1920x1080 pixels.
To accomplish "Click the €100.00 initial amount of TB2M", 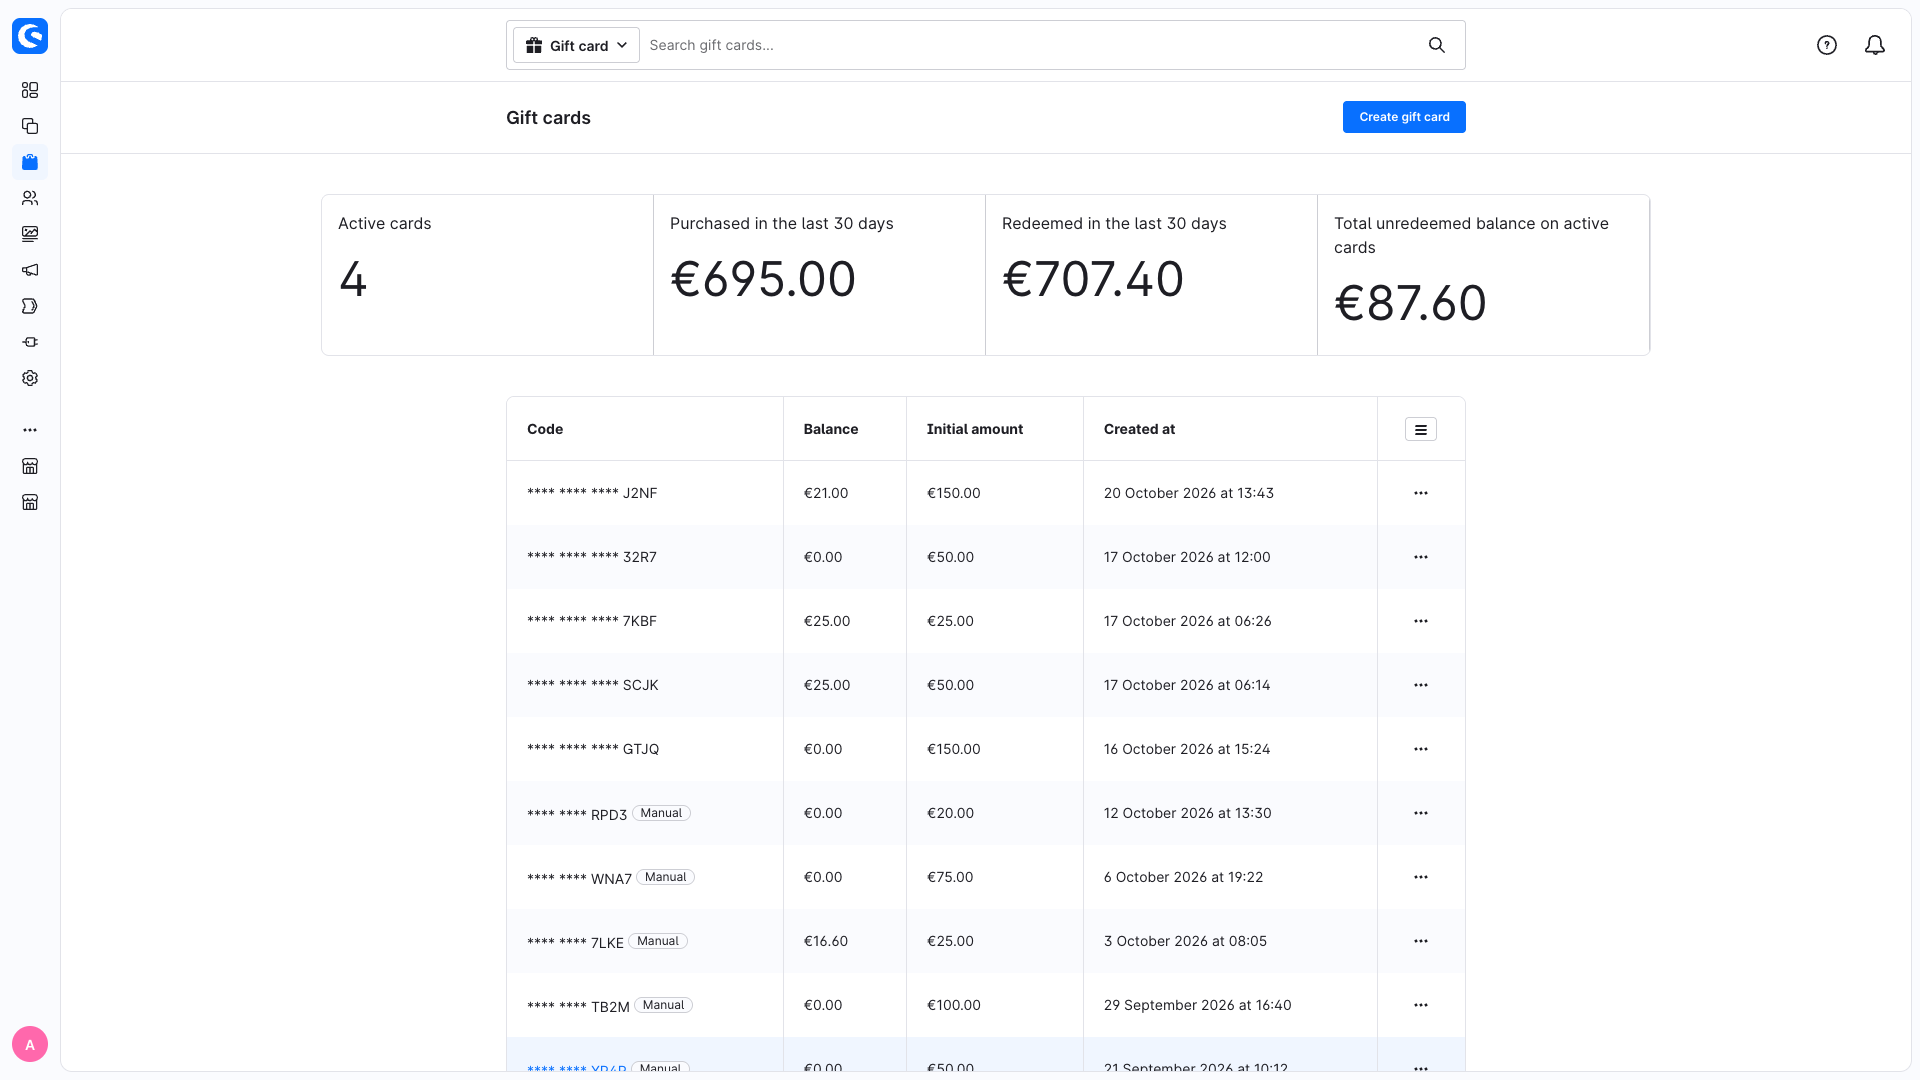I will tap(954, 1005).
